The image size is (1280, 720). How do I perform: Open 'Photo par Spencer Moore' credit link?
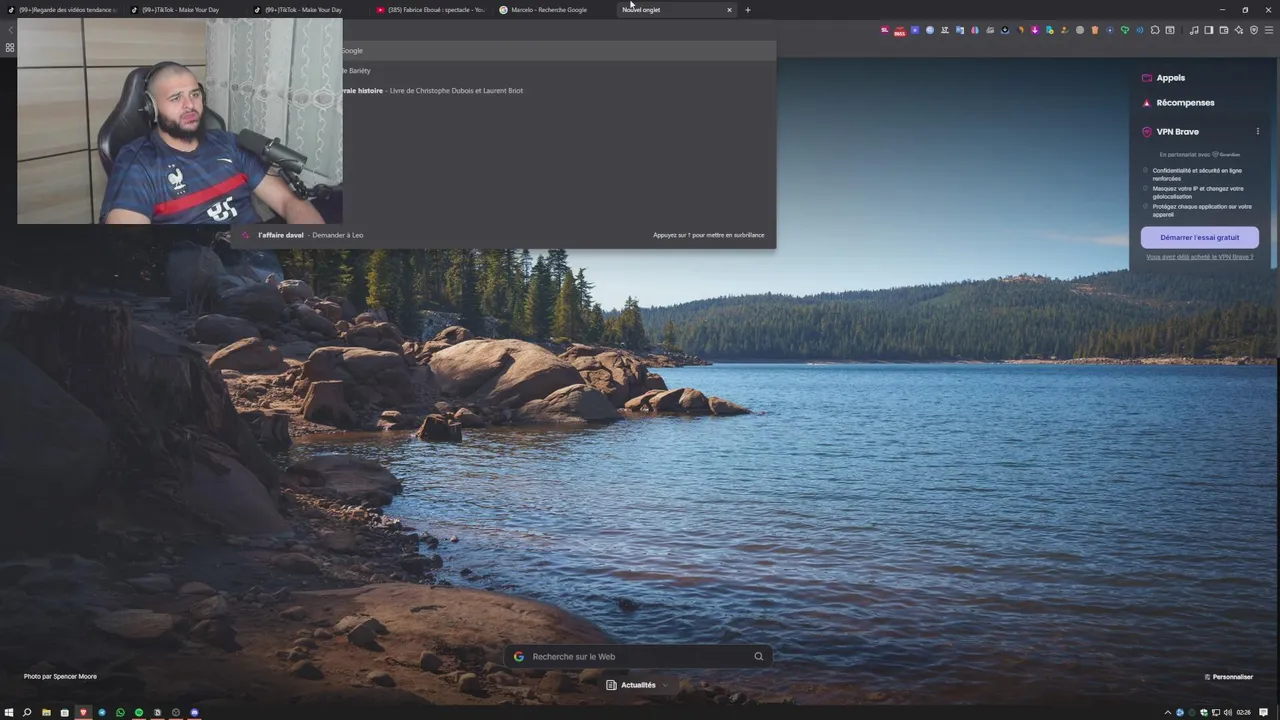(60, 677)
